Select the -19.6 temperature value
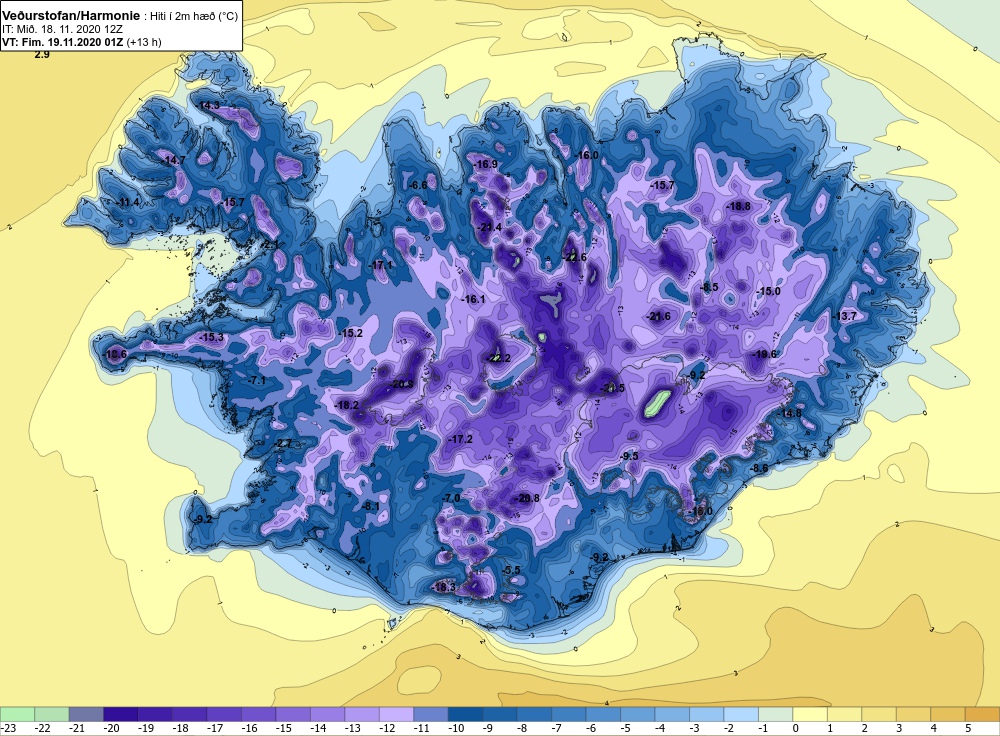This screenshot has width=1000, height=736. pos(765,355)
